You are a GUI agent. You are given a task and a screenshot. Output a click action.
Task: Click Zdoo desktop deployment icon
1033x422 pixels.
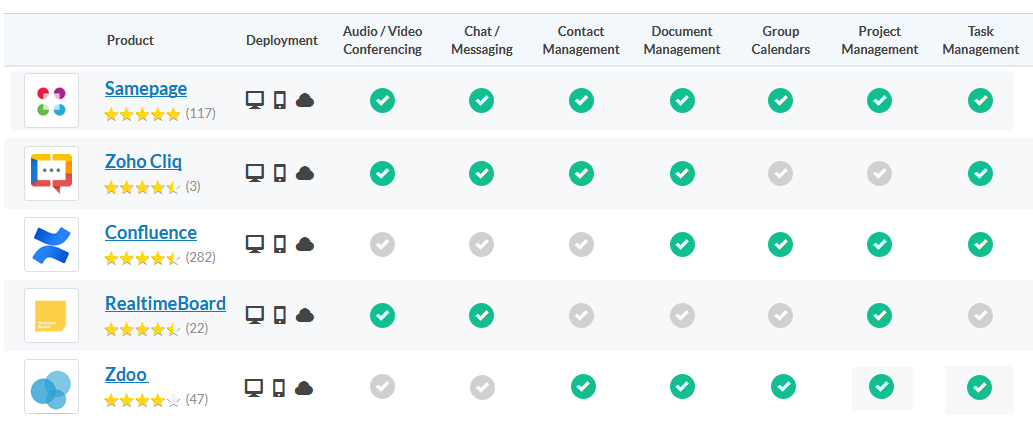[x=254, y=388]
